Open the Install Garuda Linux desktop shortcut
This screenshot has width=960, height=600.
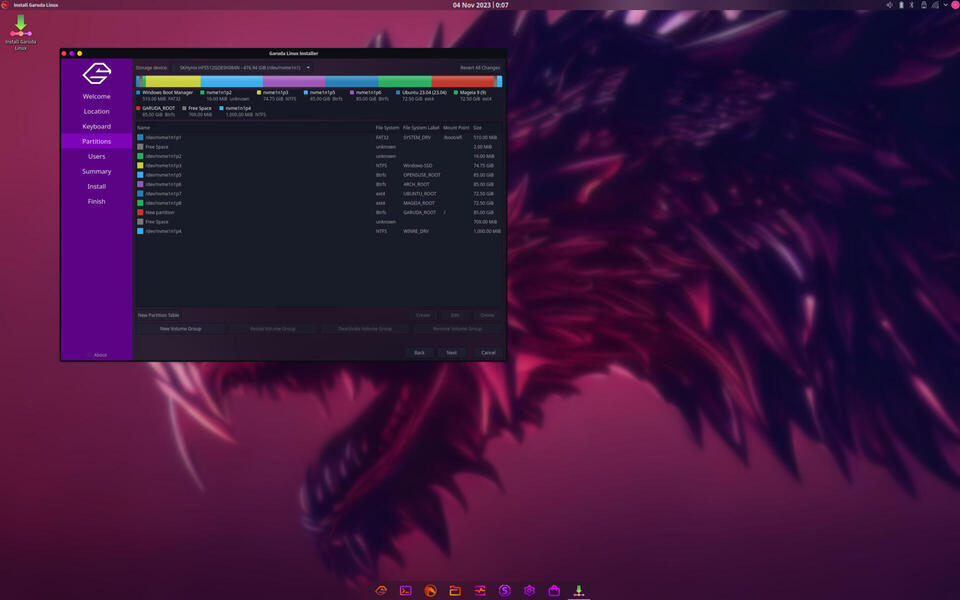(x=21, y=32)
